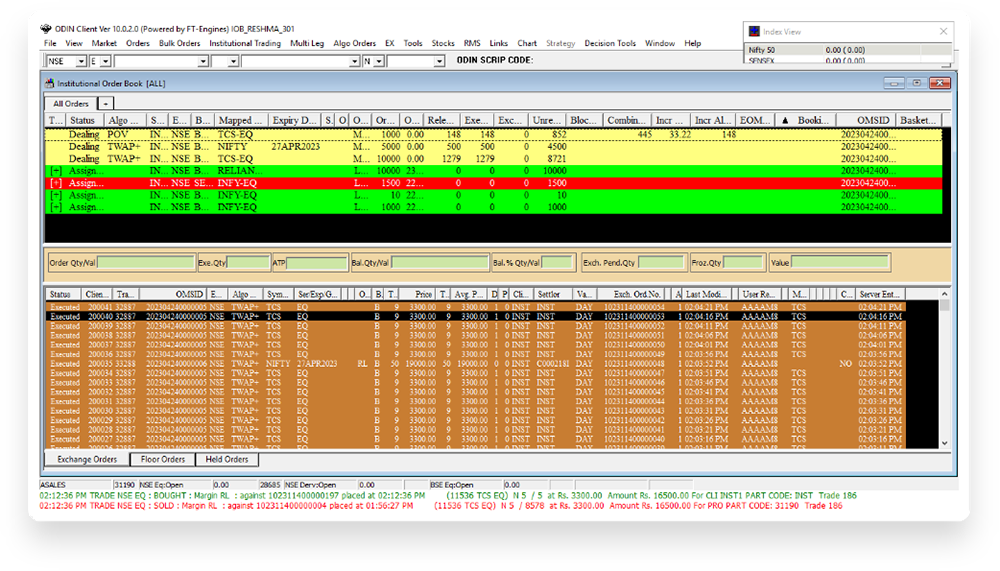Image resolution: width=1000 pixels, height=571 pixels.
Task: Click the Exch. Pend.Qty field
Action: (661, 262)
